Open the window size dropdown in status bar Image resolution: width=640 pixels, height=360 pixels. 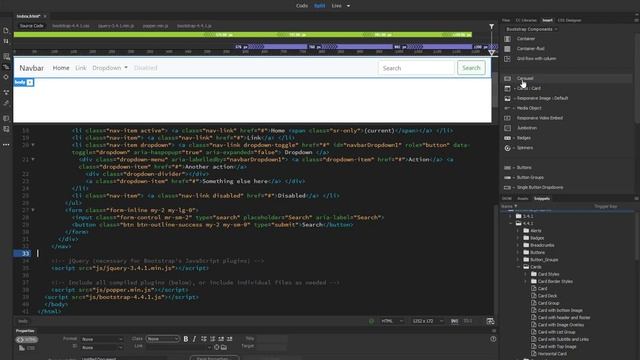coord(427,321)
